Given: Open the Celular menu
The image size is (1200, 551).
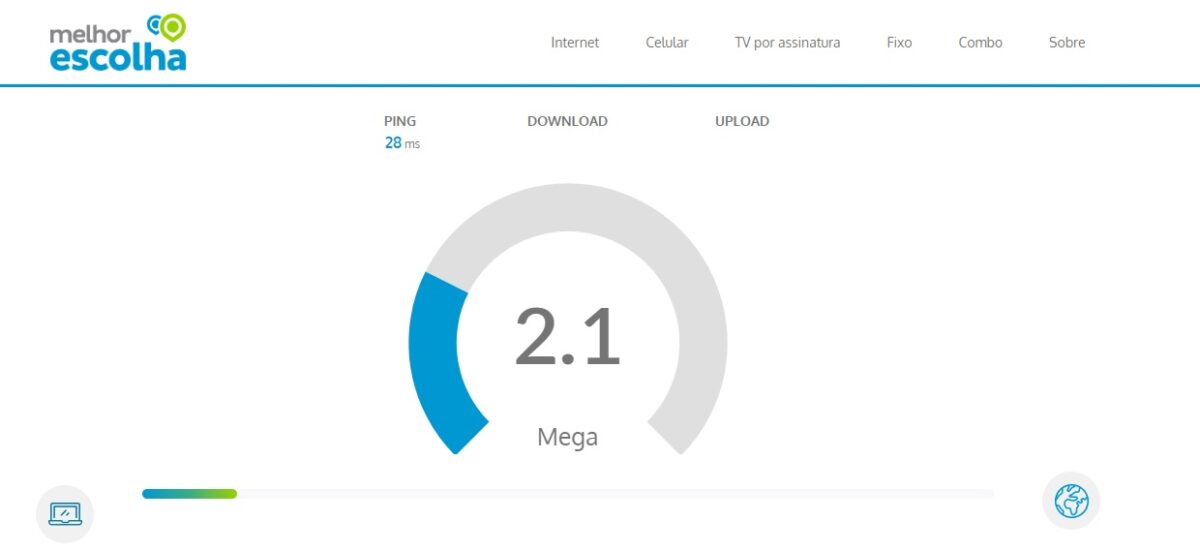Looking at the screenshot, I should (667, 43).
